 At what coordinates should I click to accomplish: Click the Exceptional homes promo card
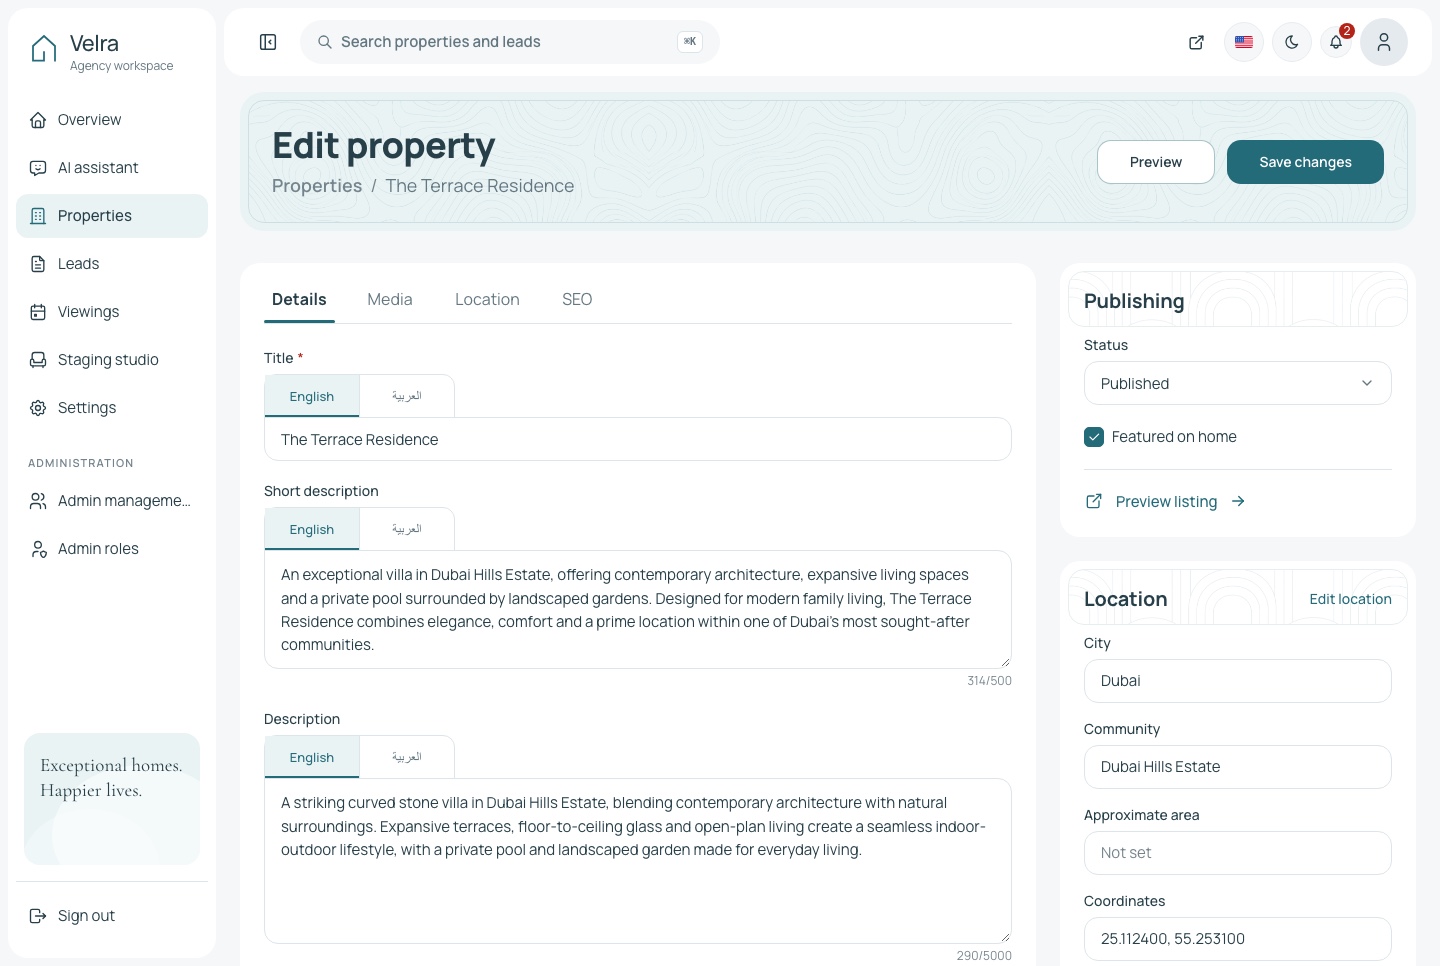coord(112,799)
